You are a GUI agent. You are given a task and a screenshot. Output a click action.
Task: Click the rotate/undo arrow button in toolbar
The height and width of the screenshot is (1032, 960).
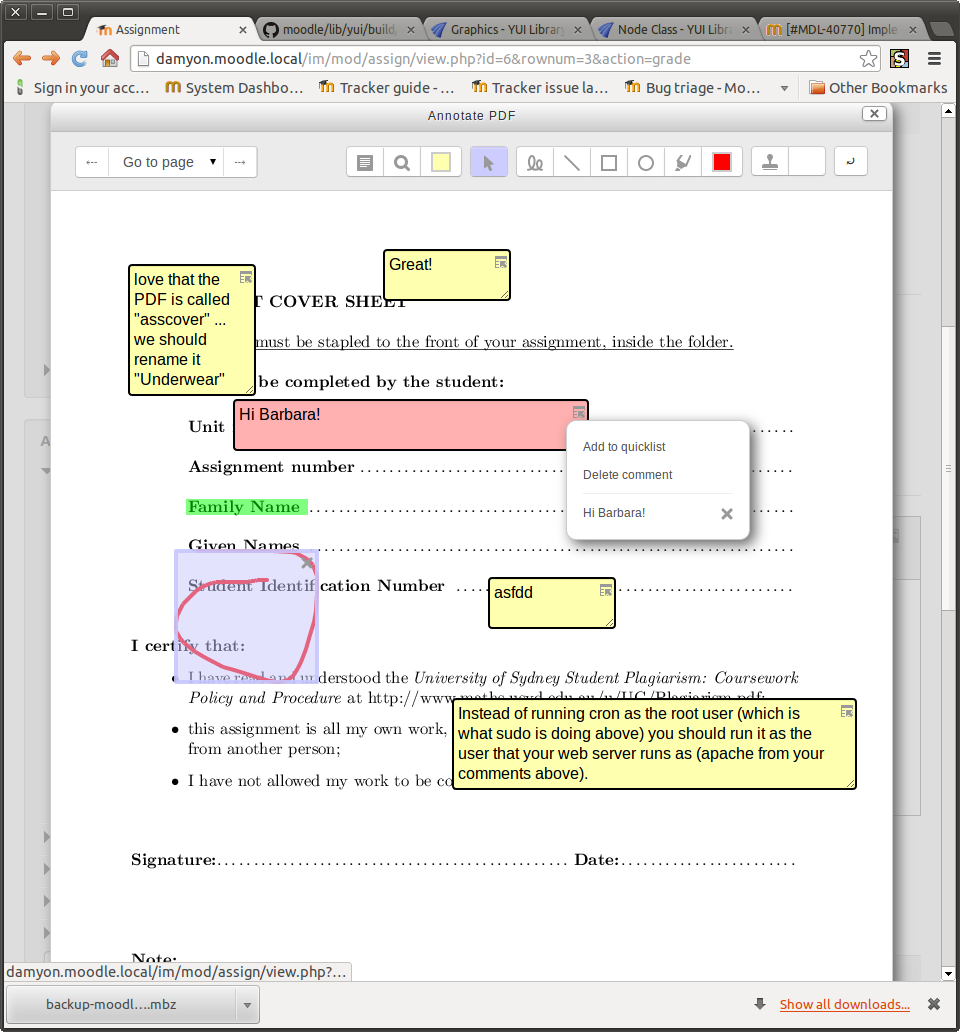point(851,162)
